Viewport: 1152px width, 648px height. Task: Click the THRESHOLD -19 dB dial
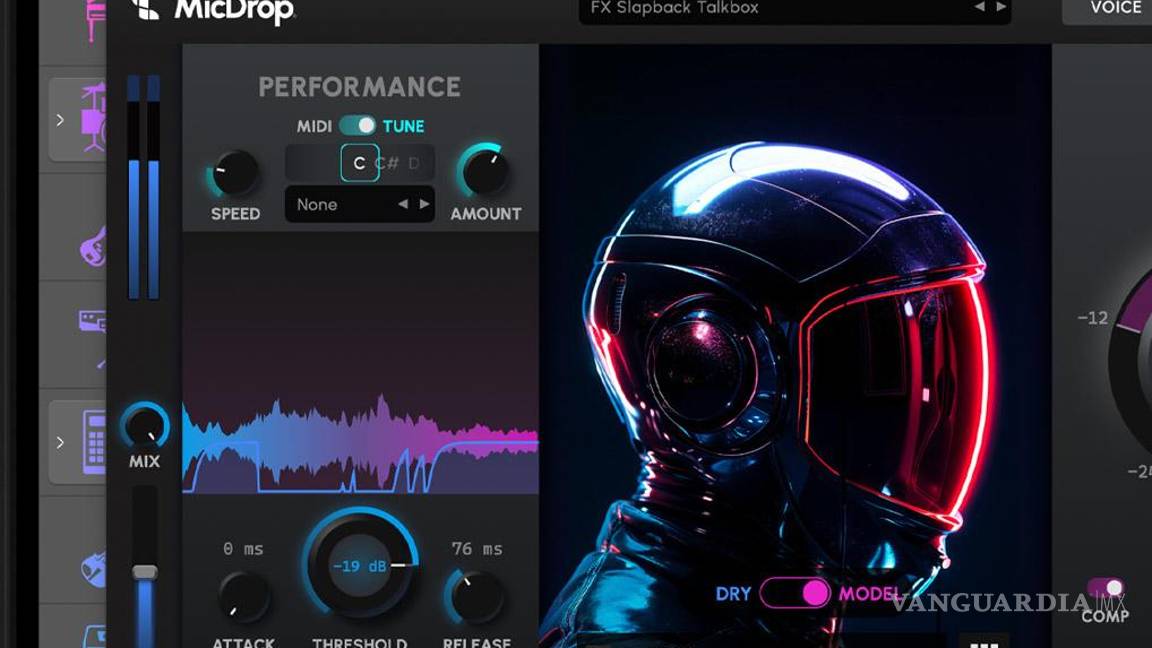(360, 566)
